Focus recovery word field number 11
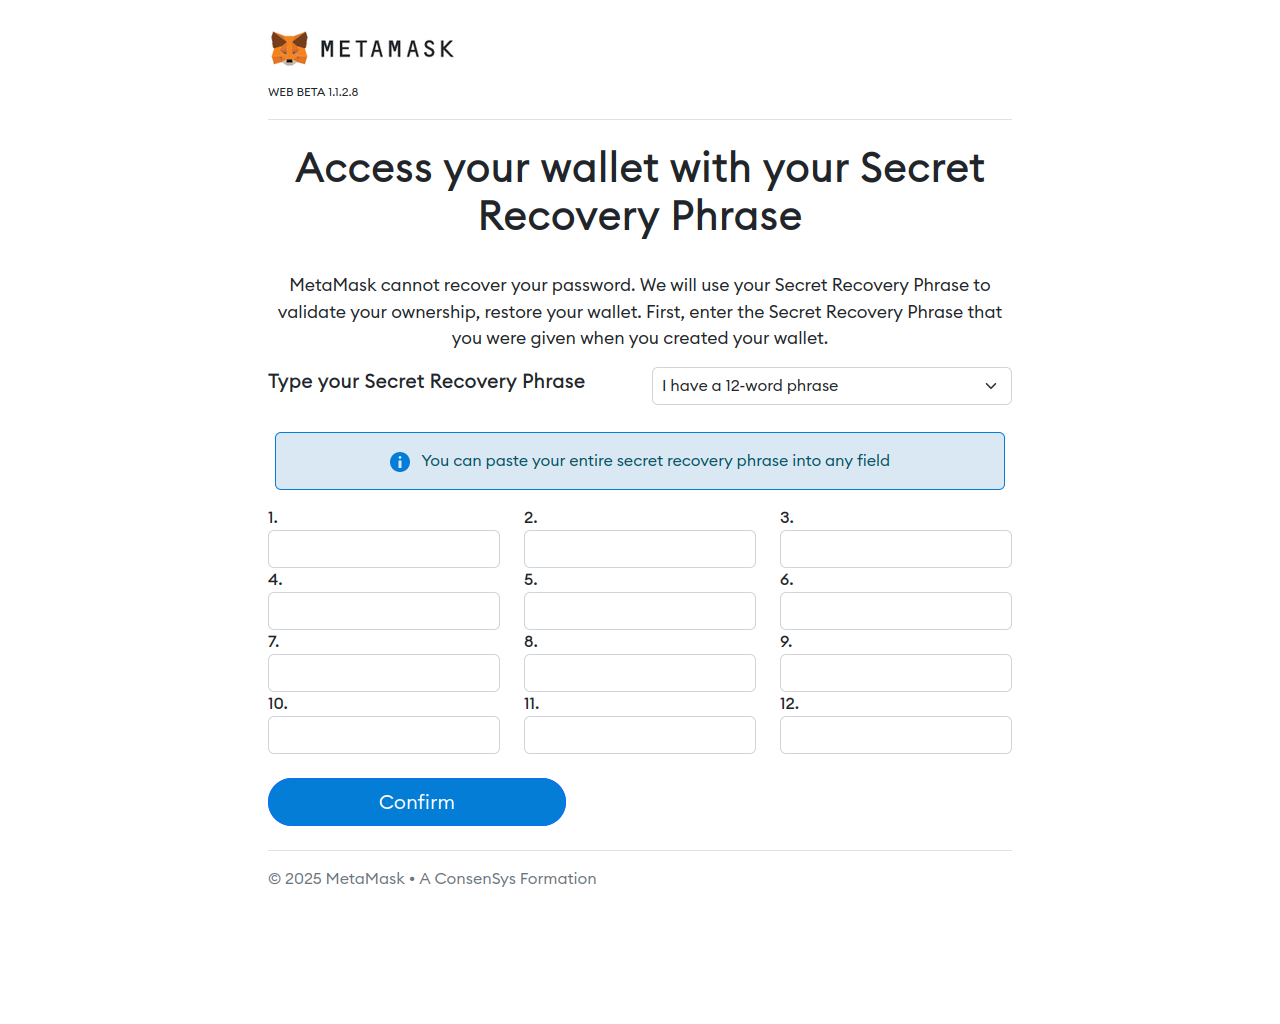This screenshot has width=1280, height=1024. tap(640, 735)
